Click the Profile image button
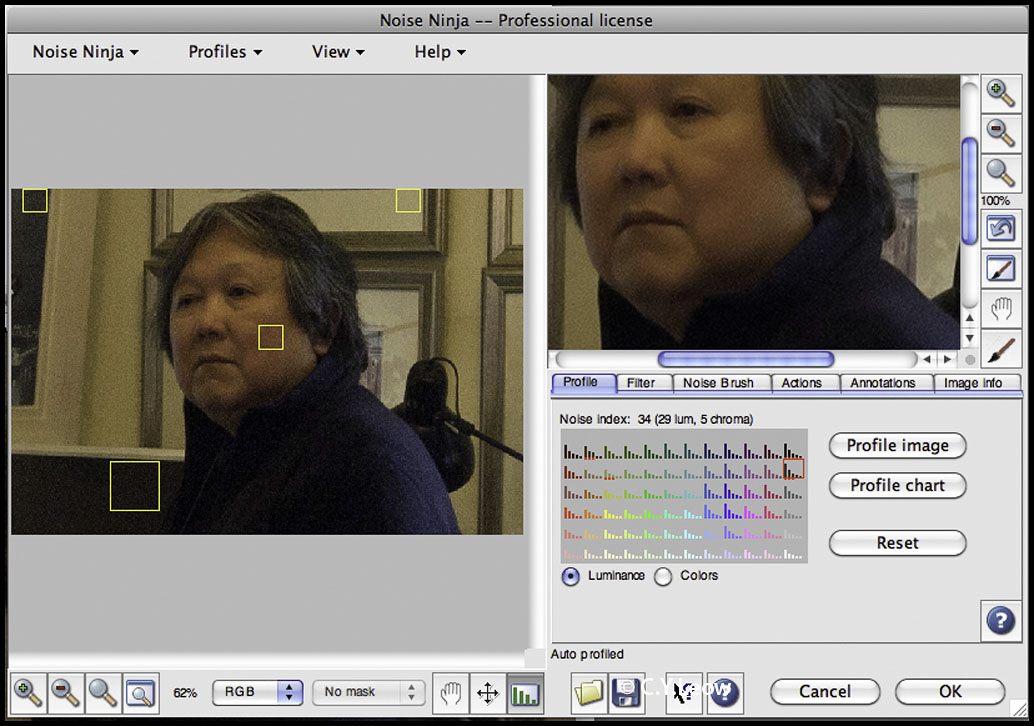 897,446
